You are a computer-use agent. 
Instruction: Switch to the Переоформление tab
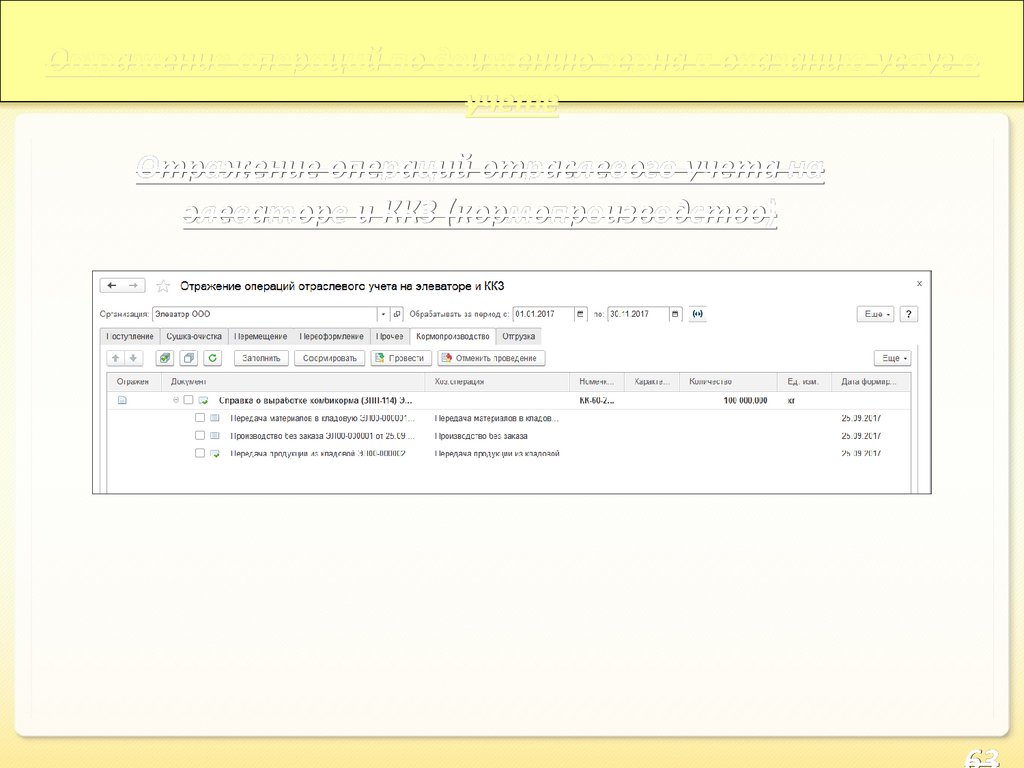coord(332,336)
